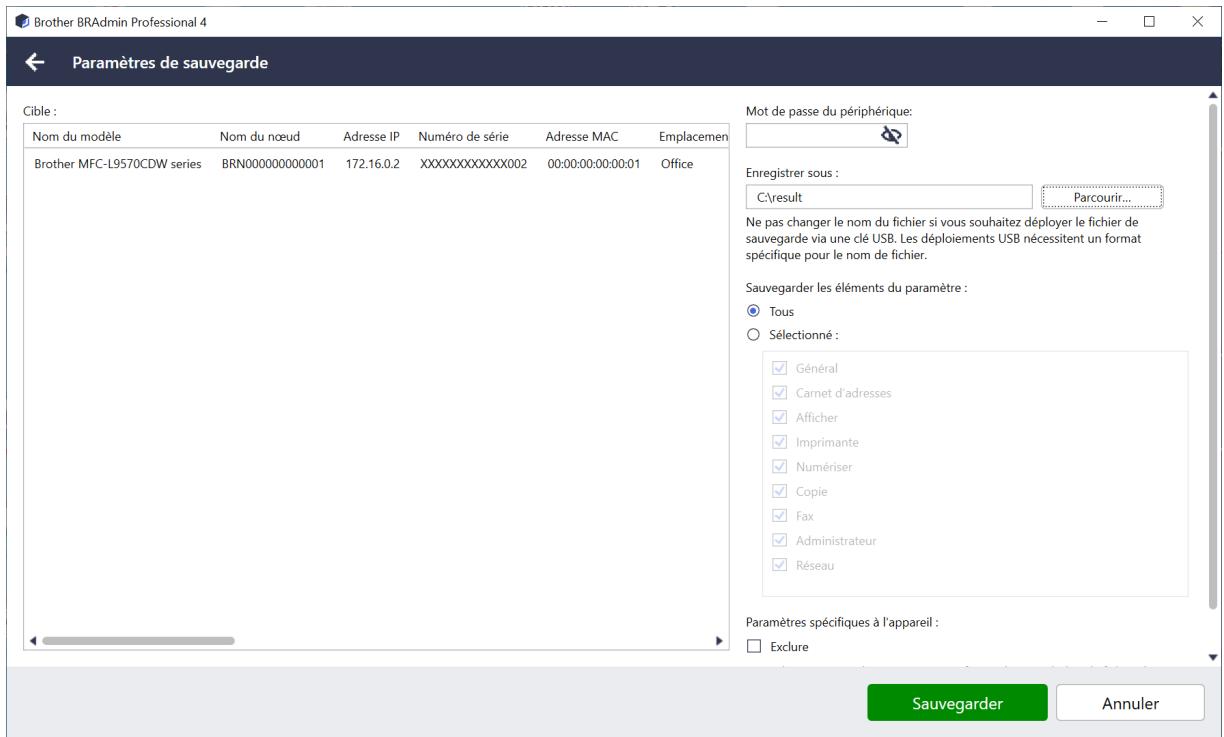Screen dimensions: 1224x737
Task: Click the Parcourir... button
Action: tap(1102, 197)
